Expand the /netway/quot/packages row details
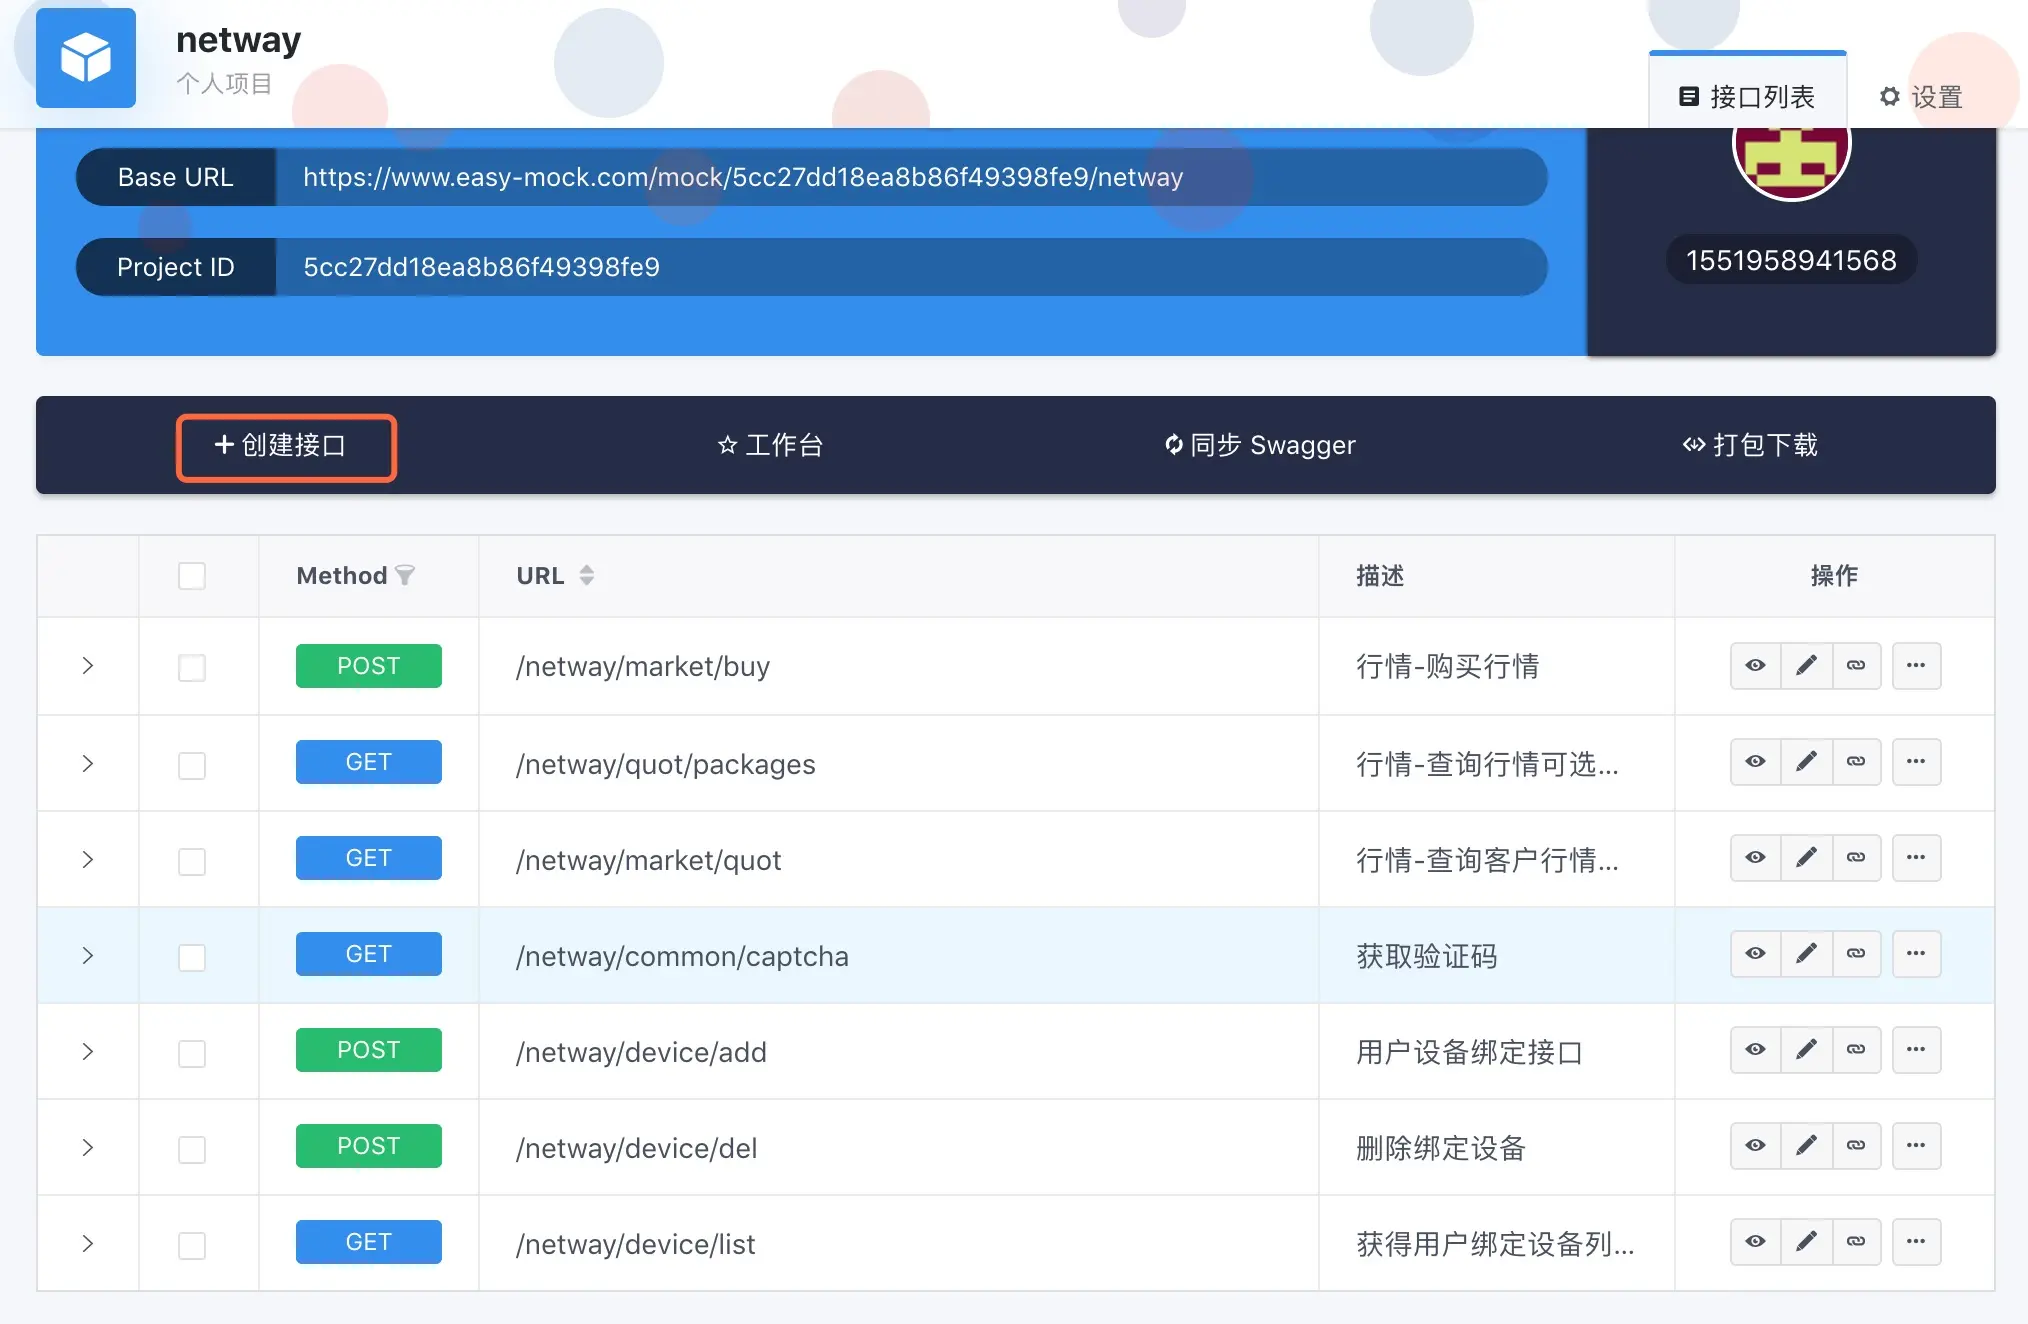The height and width of the screenshot is (1324, 2028). point(88,764)
